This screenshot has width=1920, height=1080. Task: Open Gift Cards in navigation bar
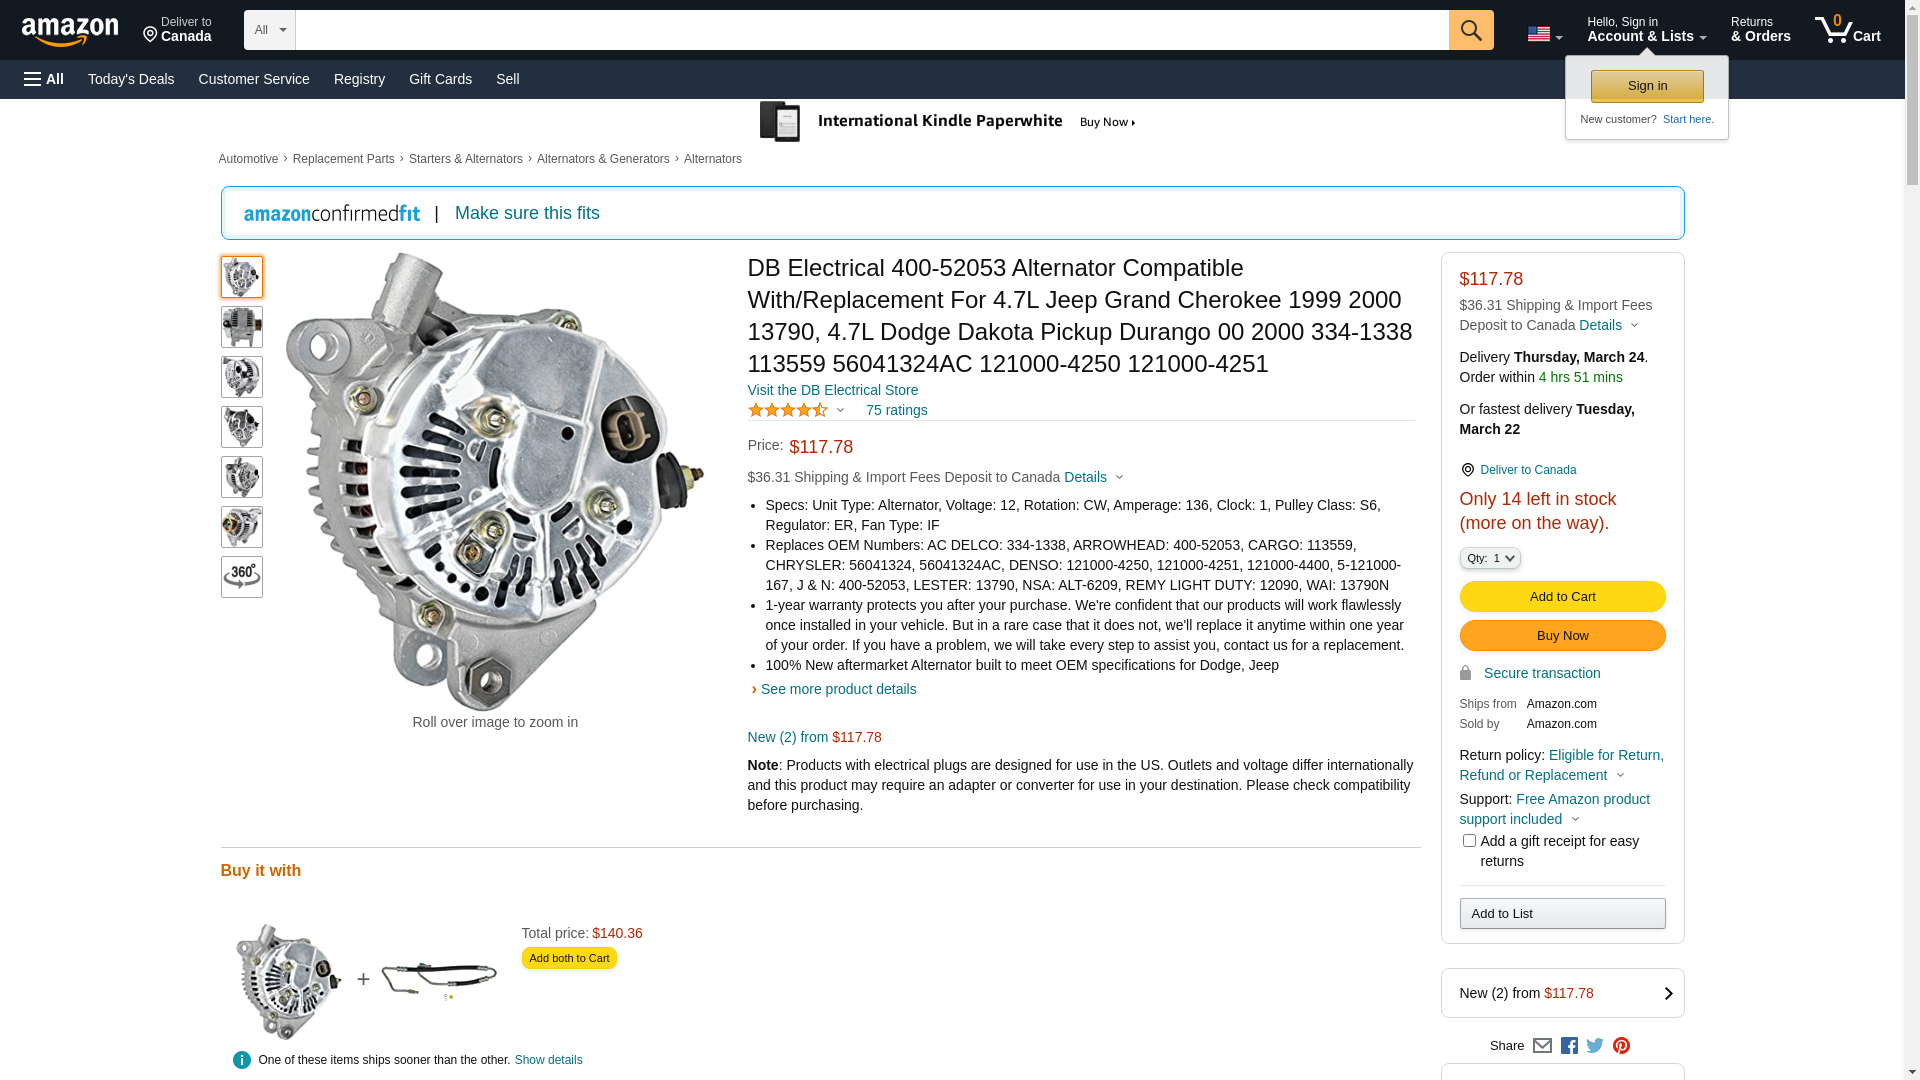point(440,79)
